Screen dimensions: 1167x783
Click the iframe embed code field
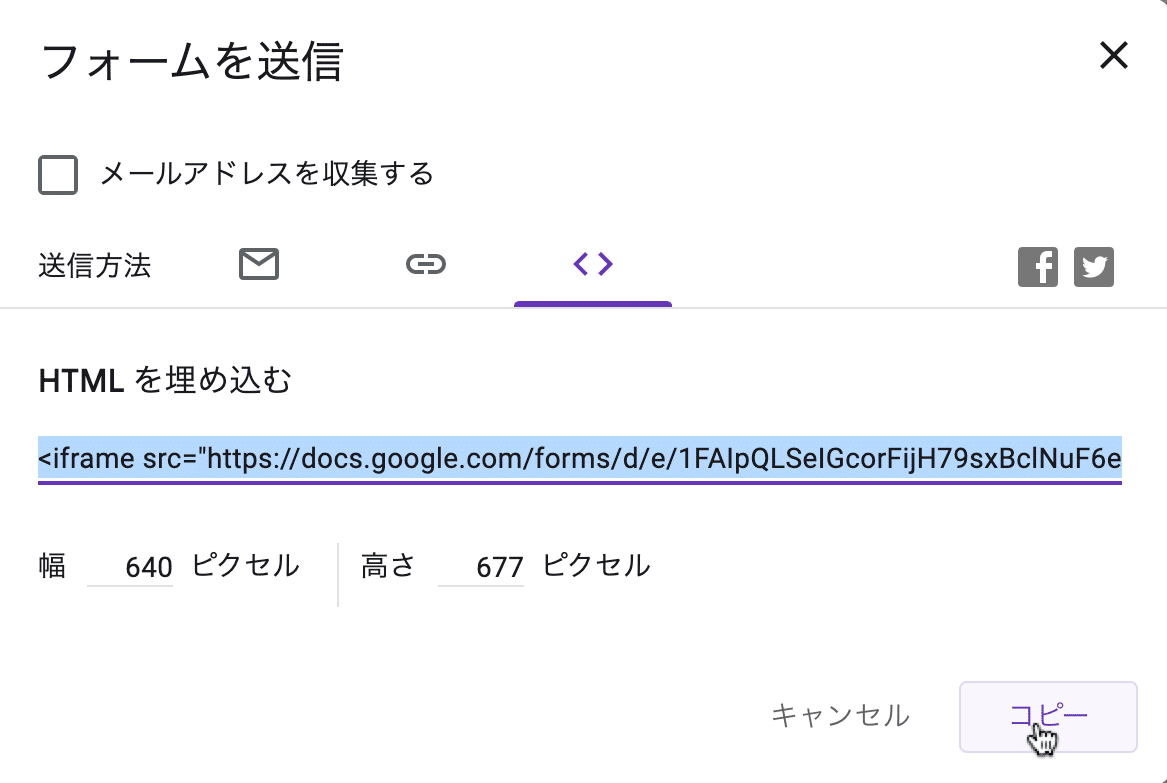[x=580, y=459]
